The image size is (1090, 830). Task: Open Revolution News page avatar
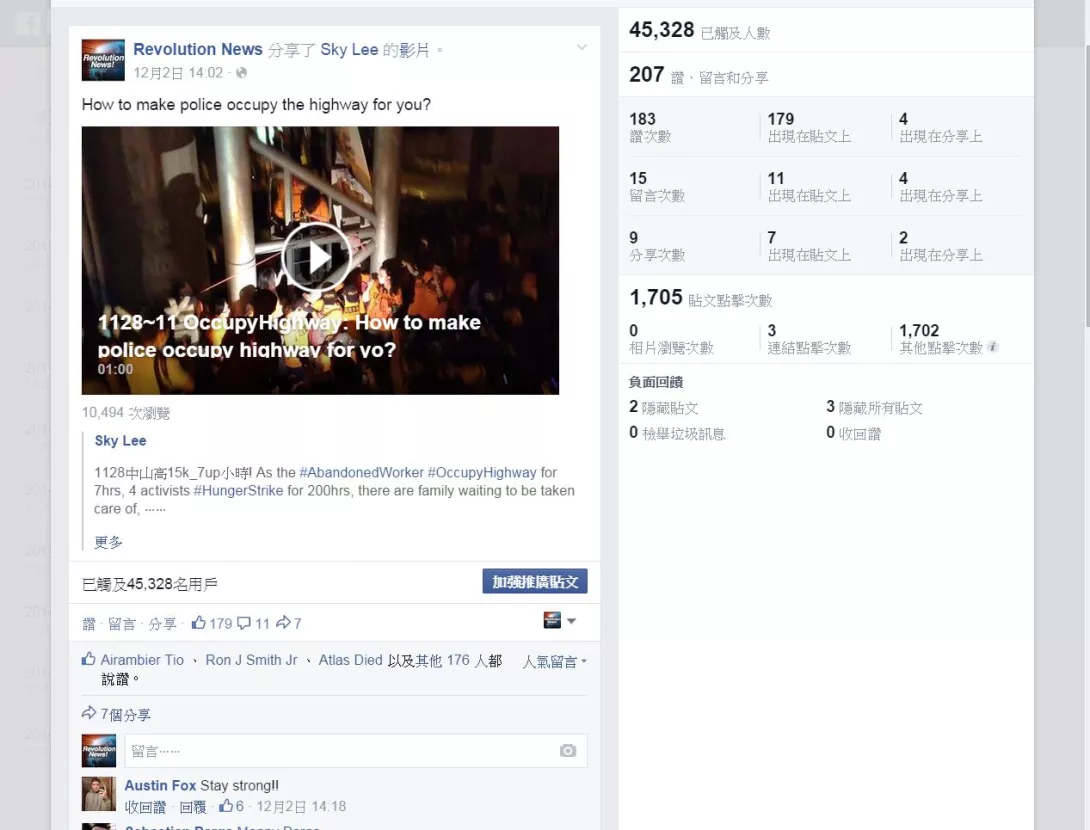coord(103,60)
